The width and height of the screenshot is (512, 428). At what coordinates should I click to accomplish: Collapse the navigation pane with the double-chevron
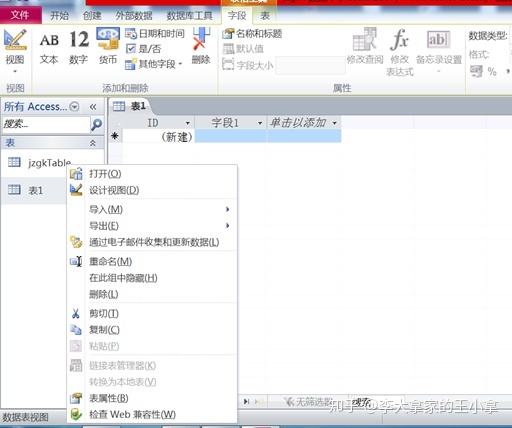tap(93, 107)
